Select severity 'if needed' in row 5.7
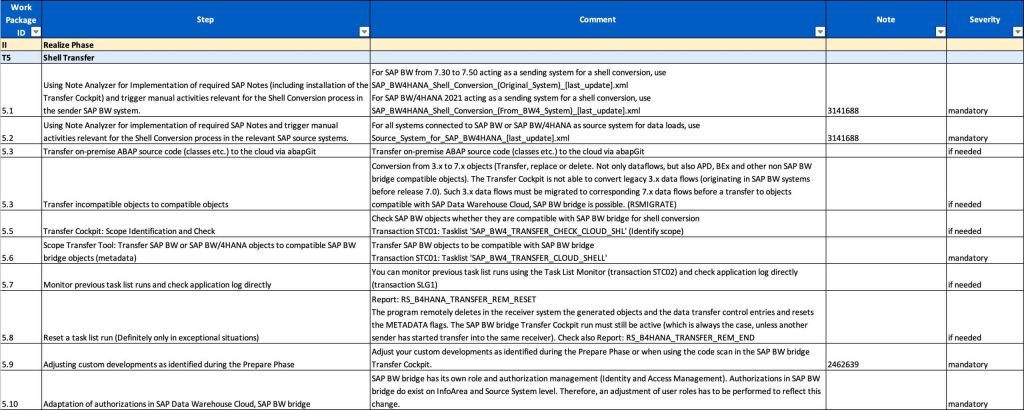This screenshot has width=1024, height=410. (985, 277)
